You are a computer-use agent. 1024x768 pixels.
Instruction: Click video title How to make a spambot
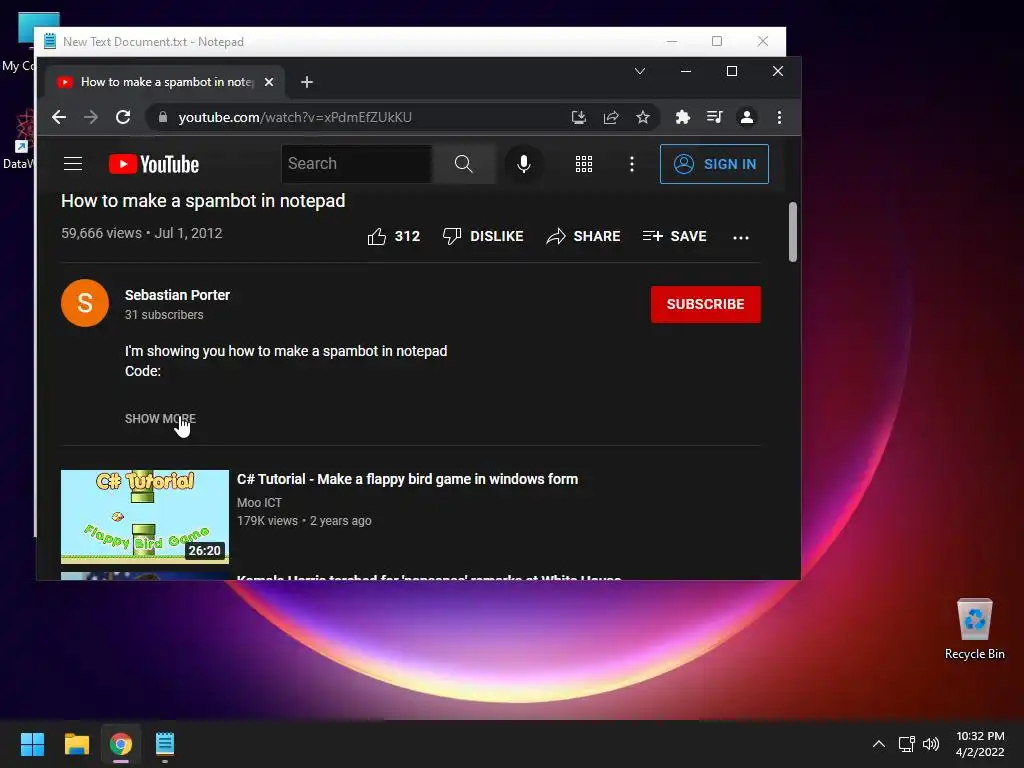(203, 200)
